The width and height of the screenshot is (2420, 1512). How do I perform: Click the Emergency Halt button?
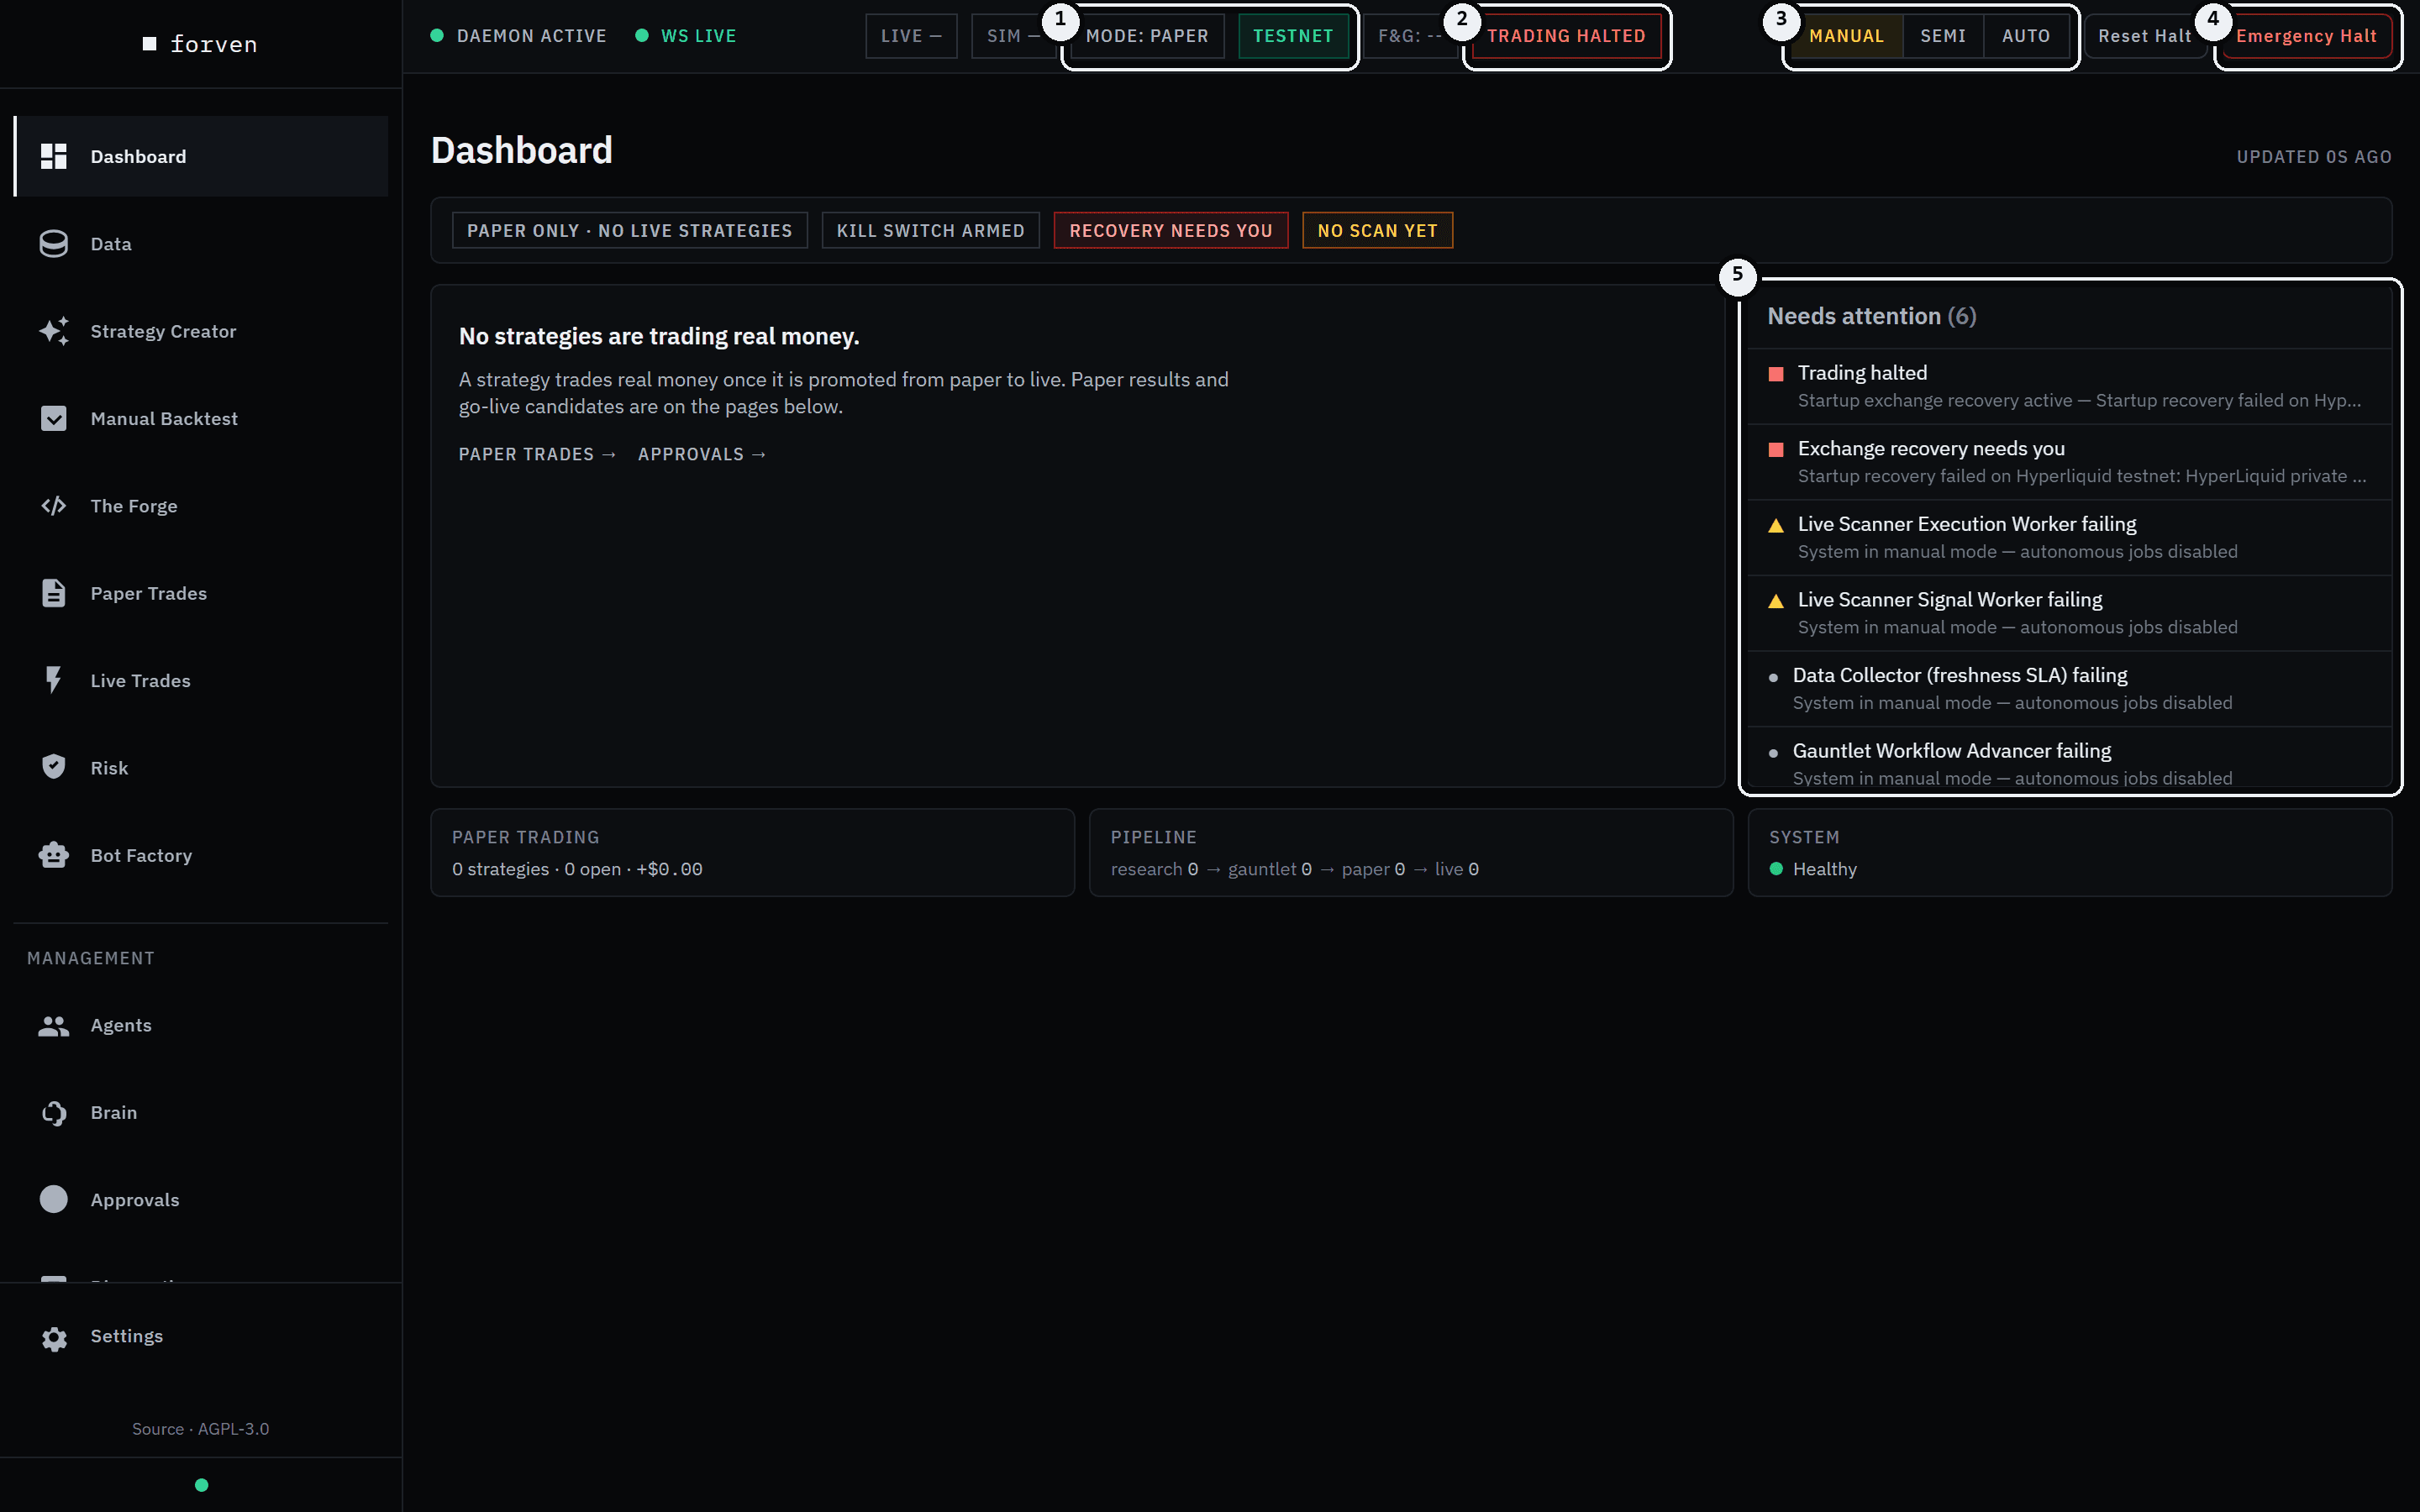2306,36
